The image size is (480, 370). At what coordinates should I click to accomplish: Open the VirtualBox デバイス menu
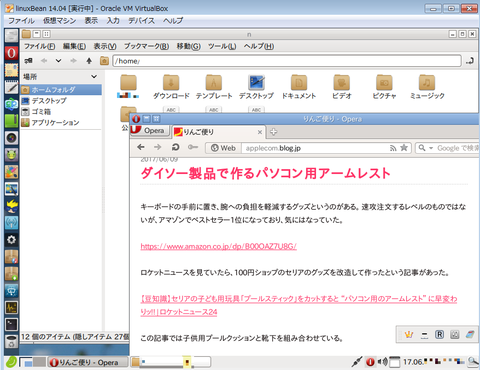[x=142, y=21]
